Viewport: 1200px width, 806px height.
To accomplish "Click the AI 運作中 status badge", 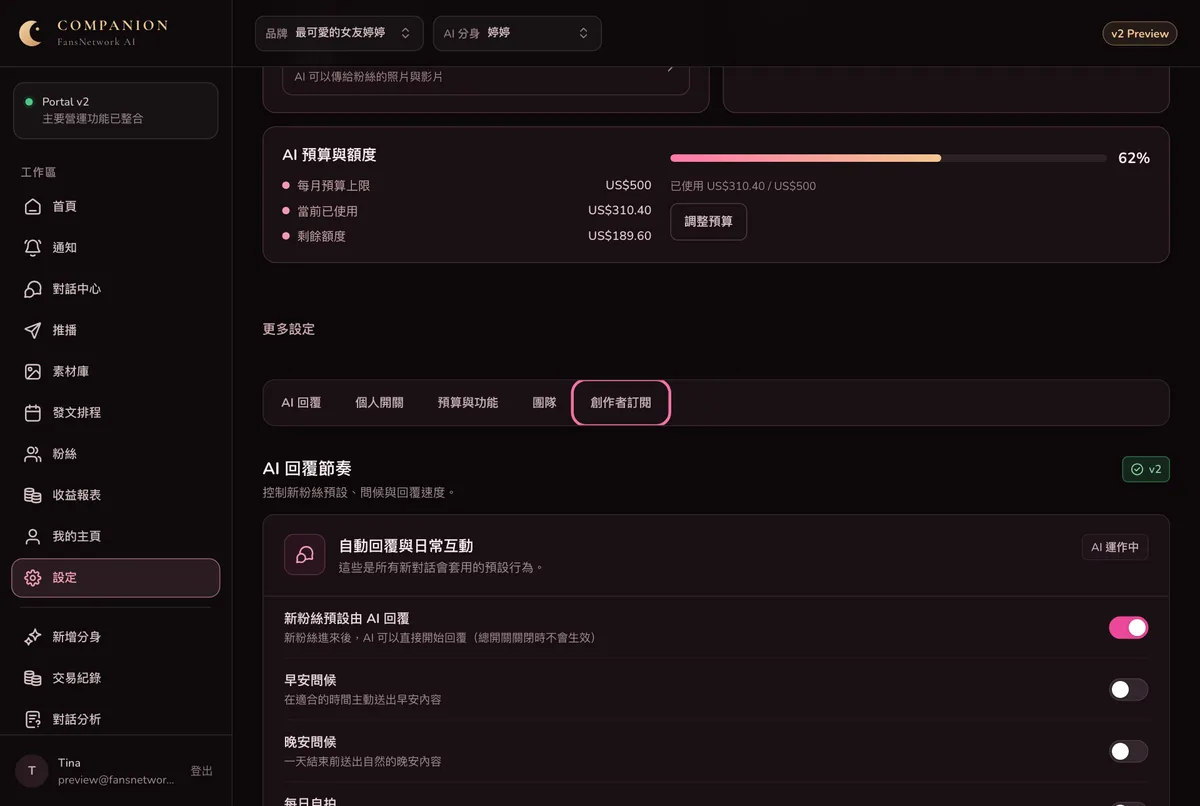I will tap(1115, 547).
